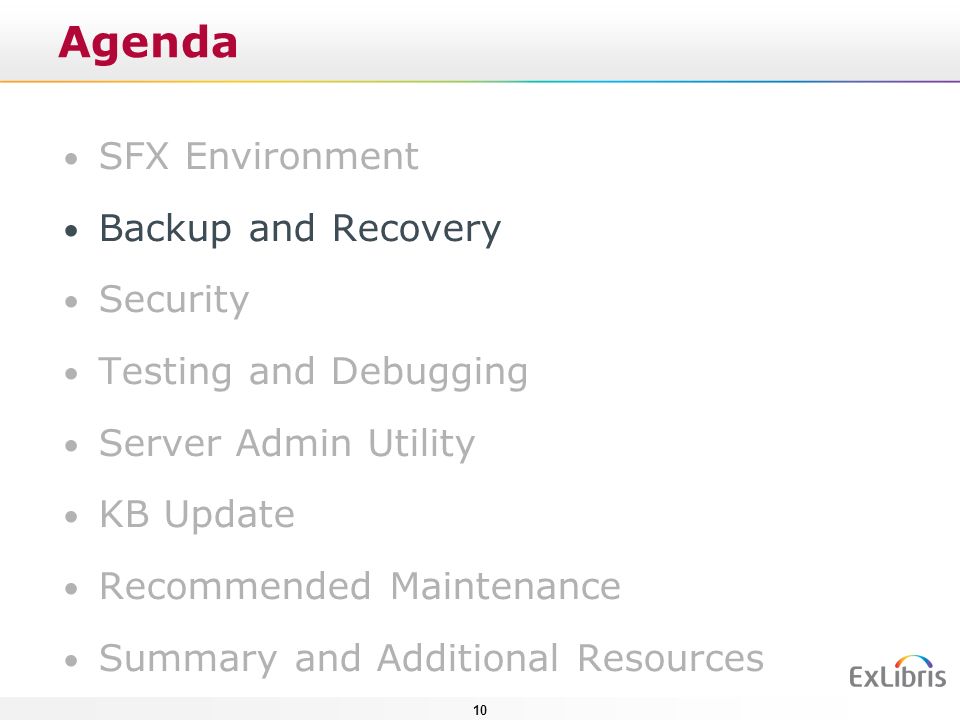960x720 pixels.
Task: Click the Security agenda item
Action: [174, 300]
